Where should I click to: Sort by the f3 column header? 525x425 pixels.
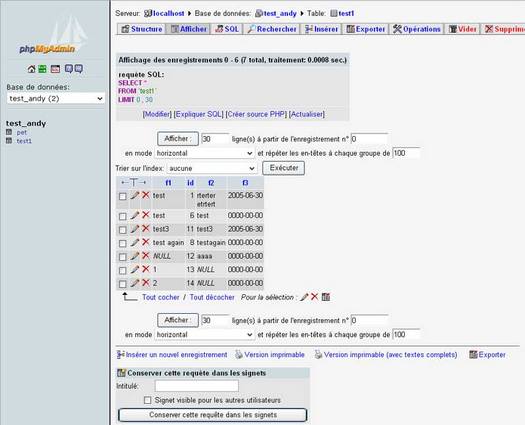pos(245,183)
